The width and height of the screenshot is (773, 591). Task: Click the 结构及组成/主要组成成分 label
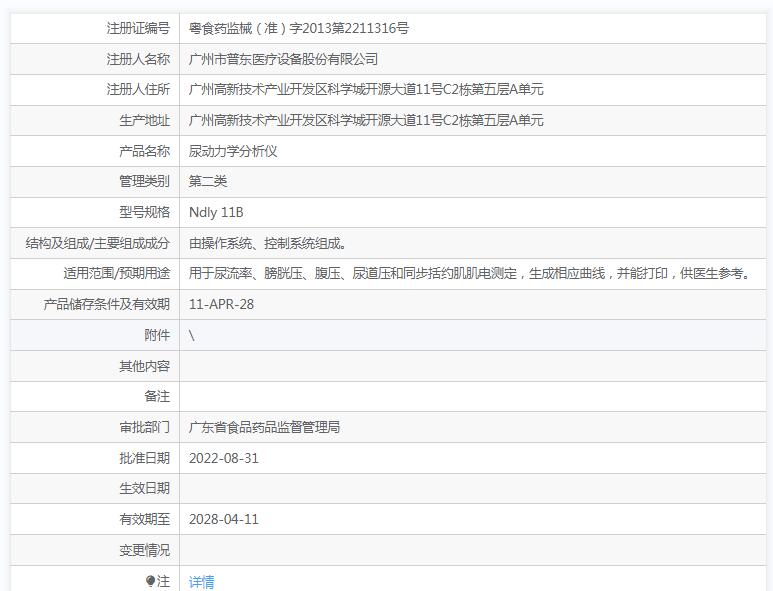coord(98,243)
